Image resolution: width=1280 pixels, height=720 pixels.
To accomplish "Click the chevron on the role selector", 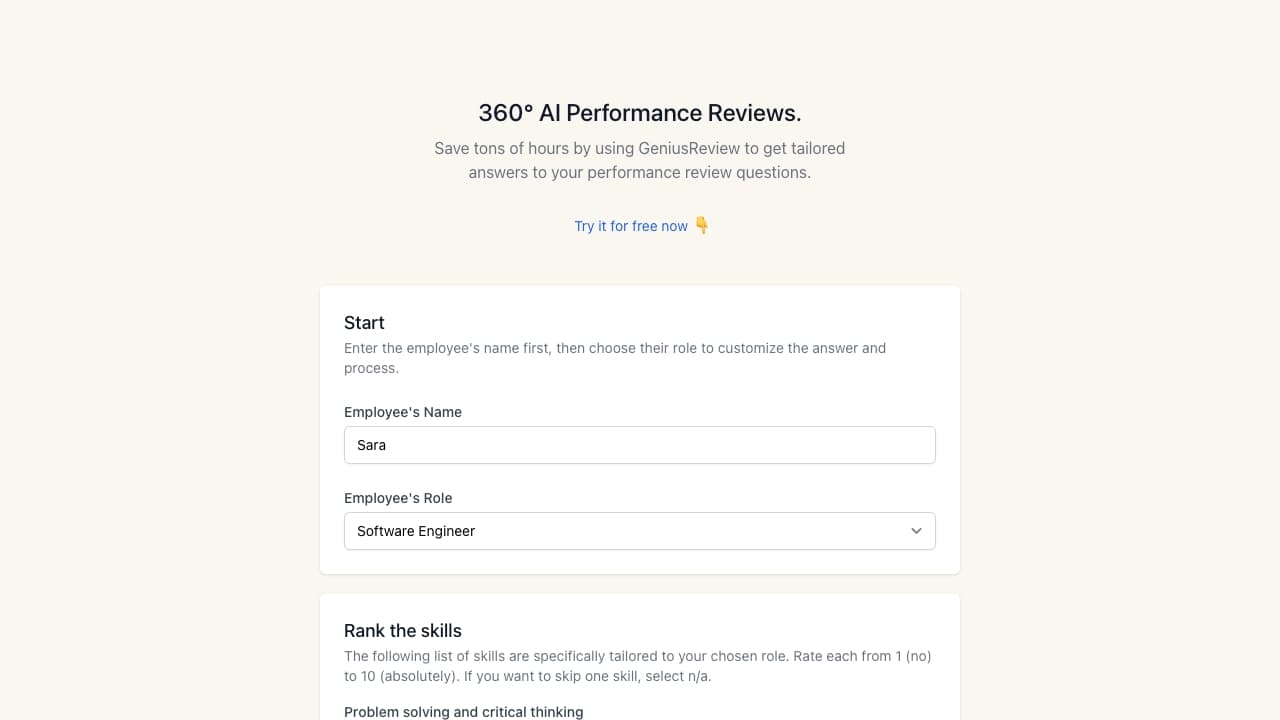I will click(916, 531).
